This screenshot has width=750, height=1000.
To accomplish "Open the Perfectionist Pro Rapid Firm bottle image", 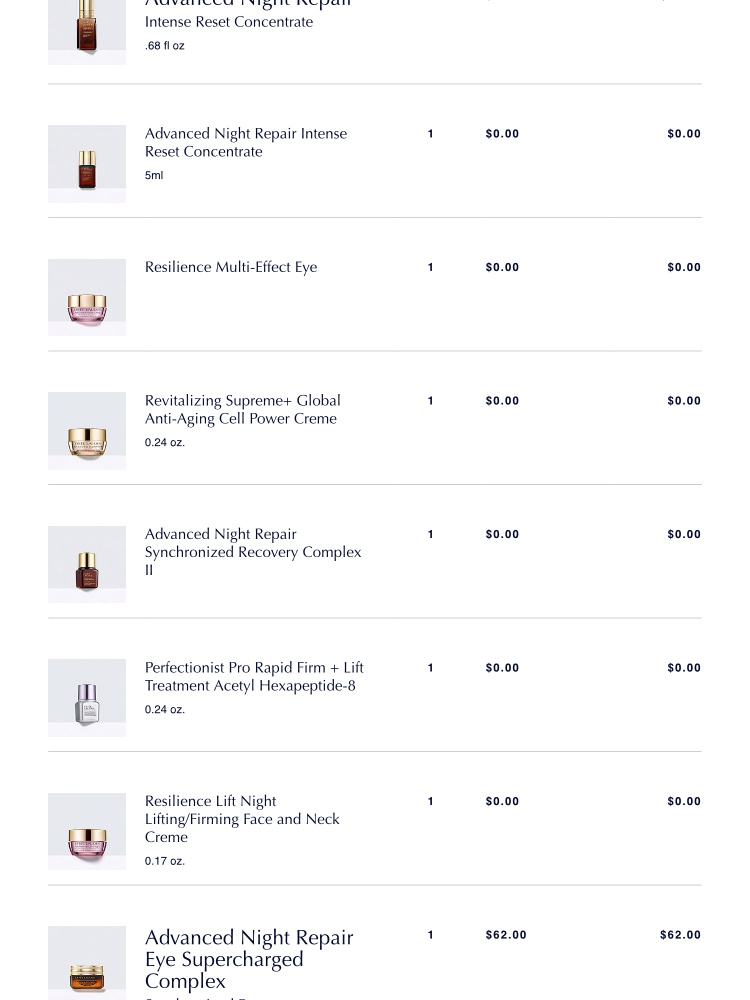I will [x=87, y=698].
